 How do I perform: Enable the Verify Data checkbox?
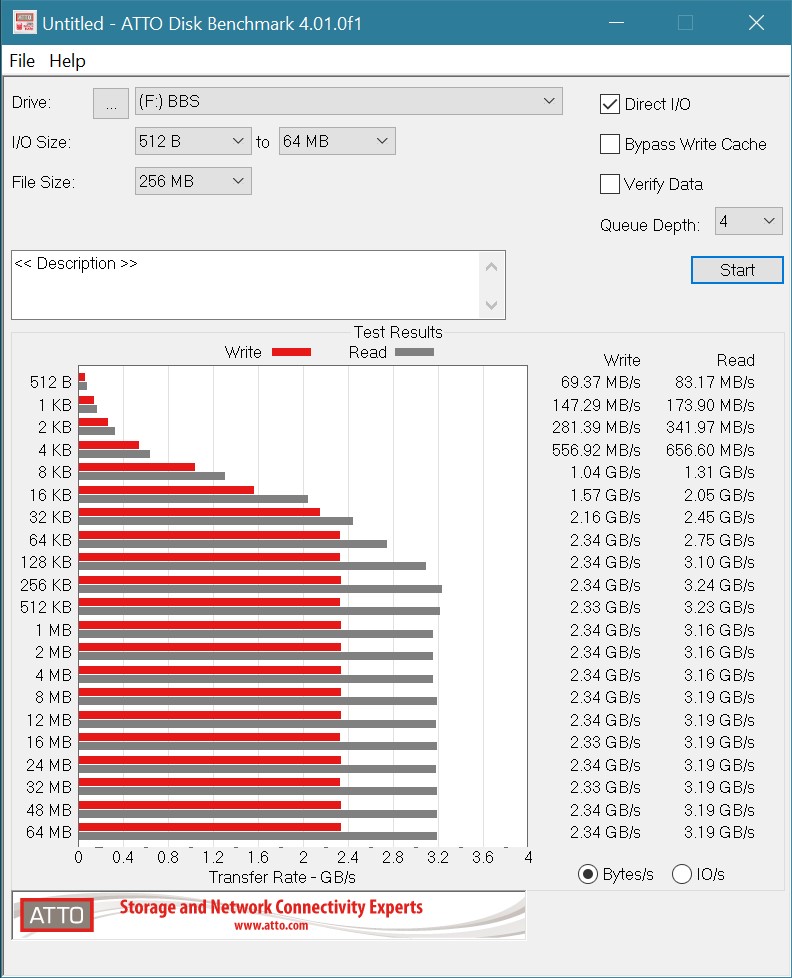click(609, 184)
